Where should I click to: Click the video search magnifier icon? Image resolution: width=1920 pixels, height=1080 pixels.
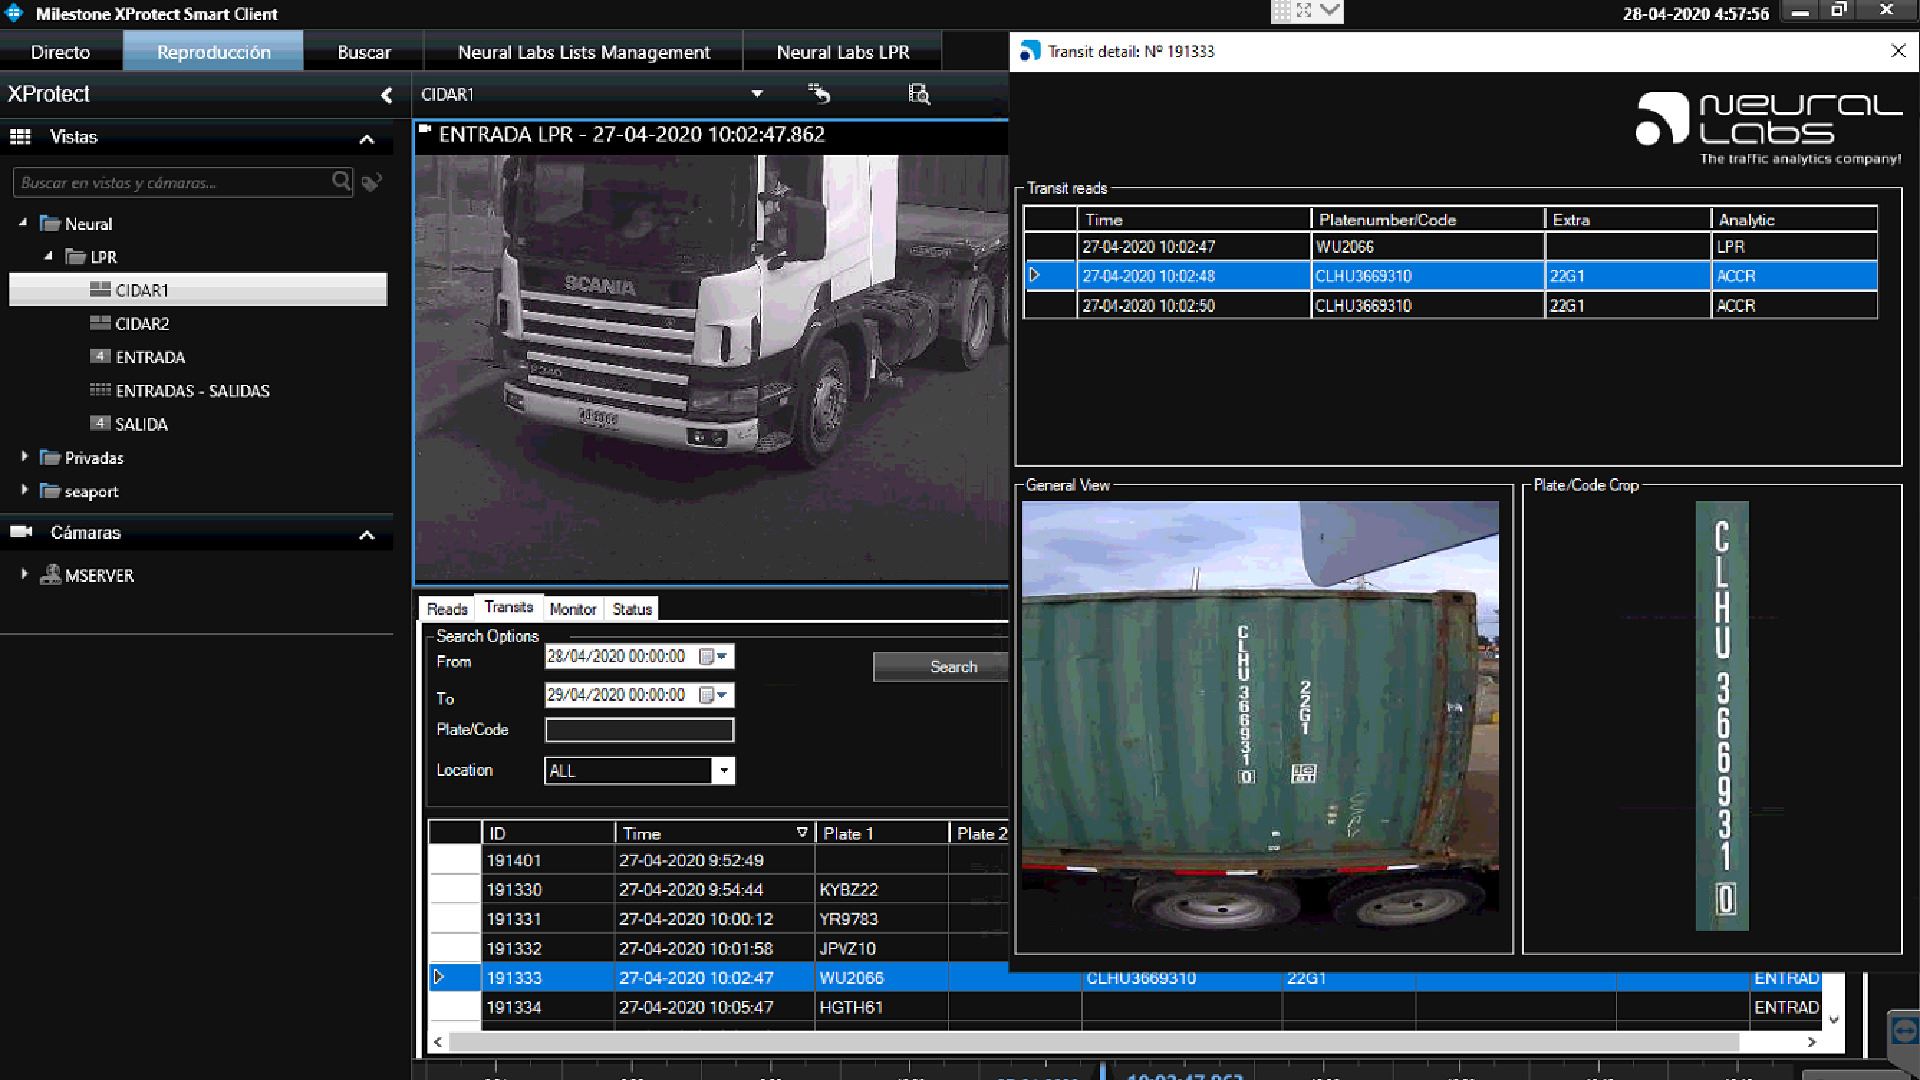coord(919,94)
